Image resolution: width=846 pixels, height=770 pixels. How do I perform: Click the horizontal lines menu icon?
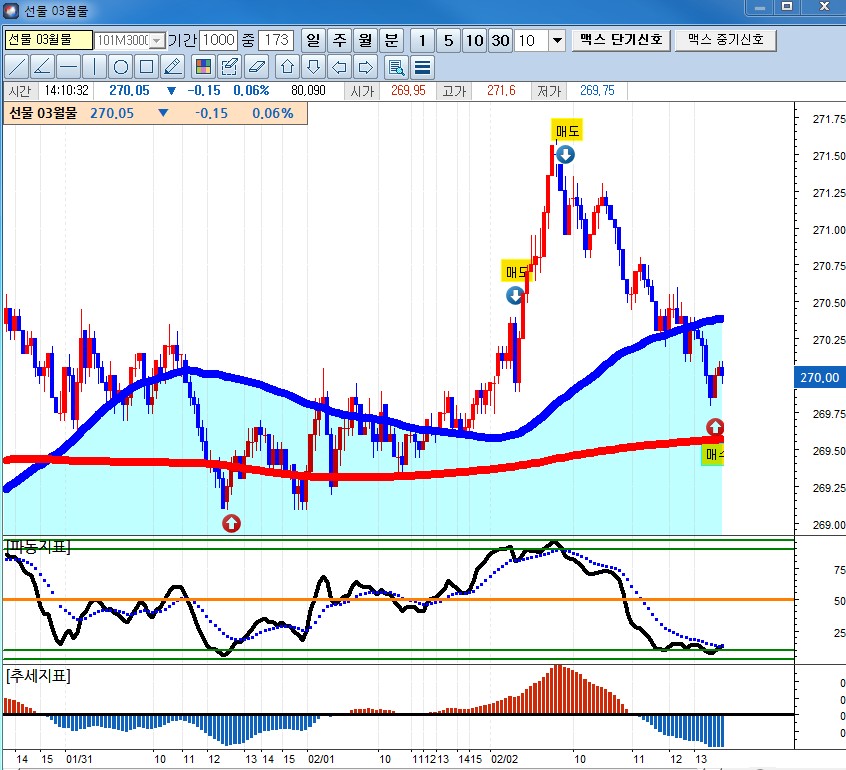click(422, 67)
